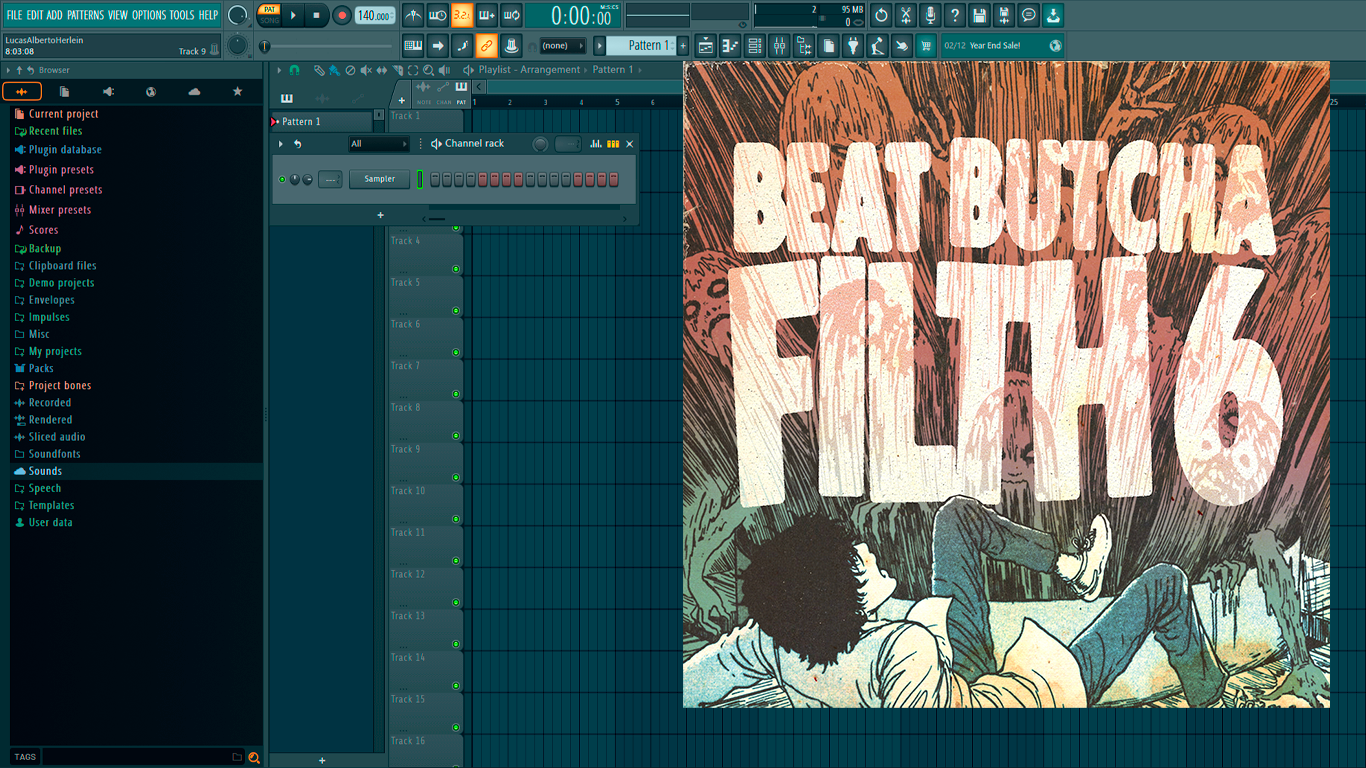Click the Play button in transport
Viewport: 1366px width, 768px height.
(293, 15)
